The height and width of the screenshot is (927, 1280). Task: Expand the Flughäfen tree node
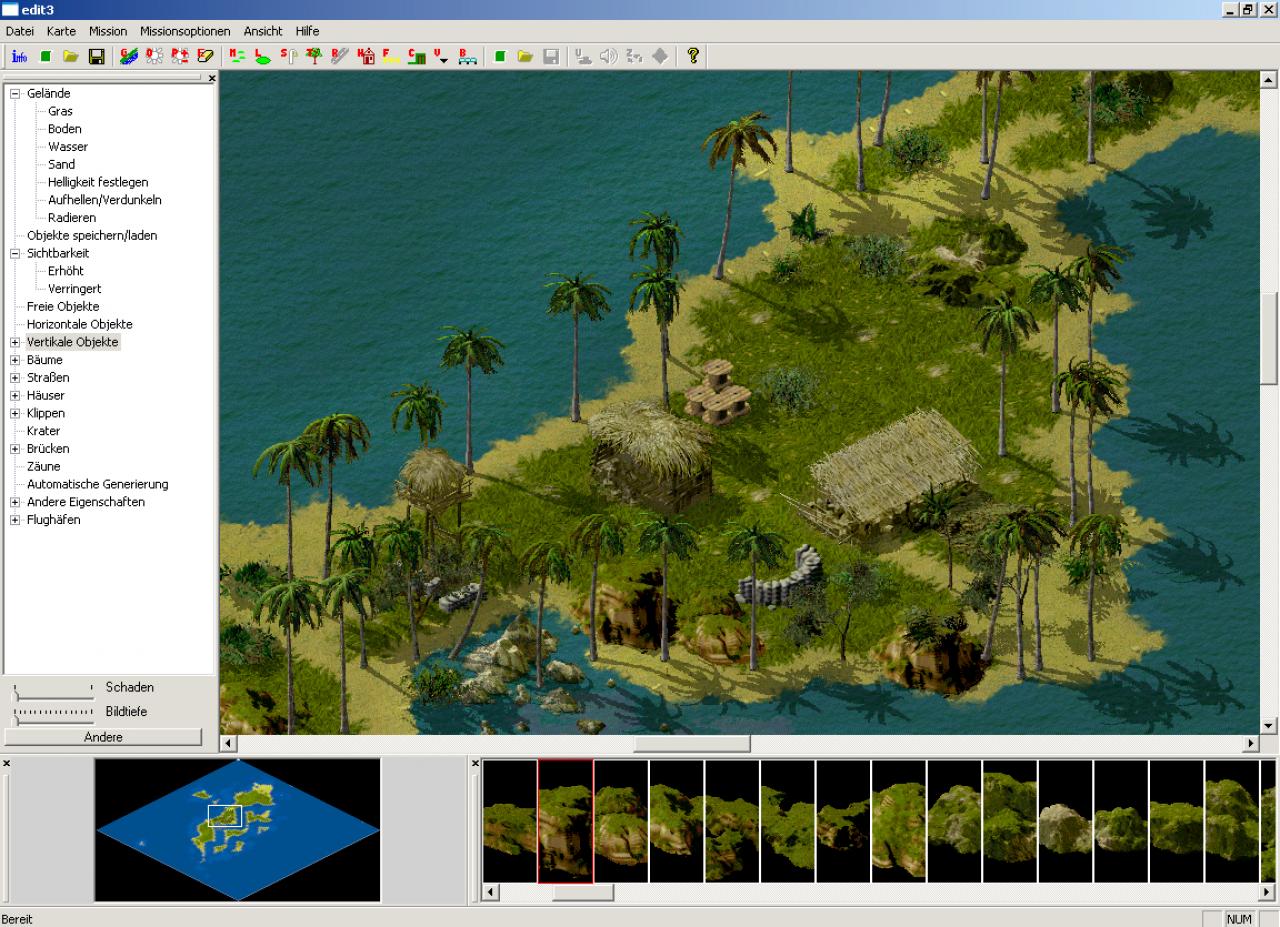point(15,520)
